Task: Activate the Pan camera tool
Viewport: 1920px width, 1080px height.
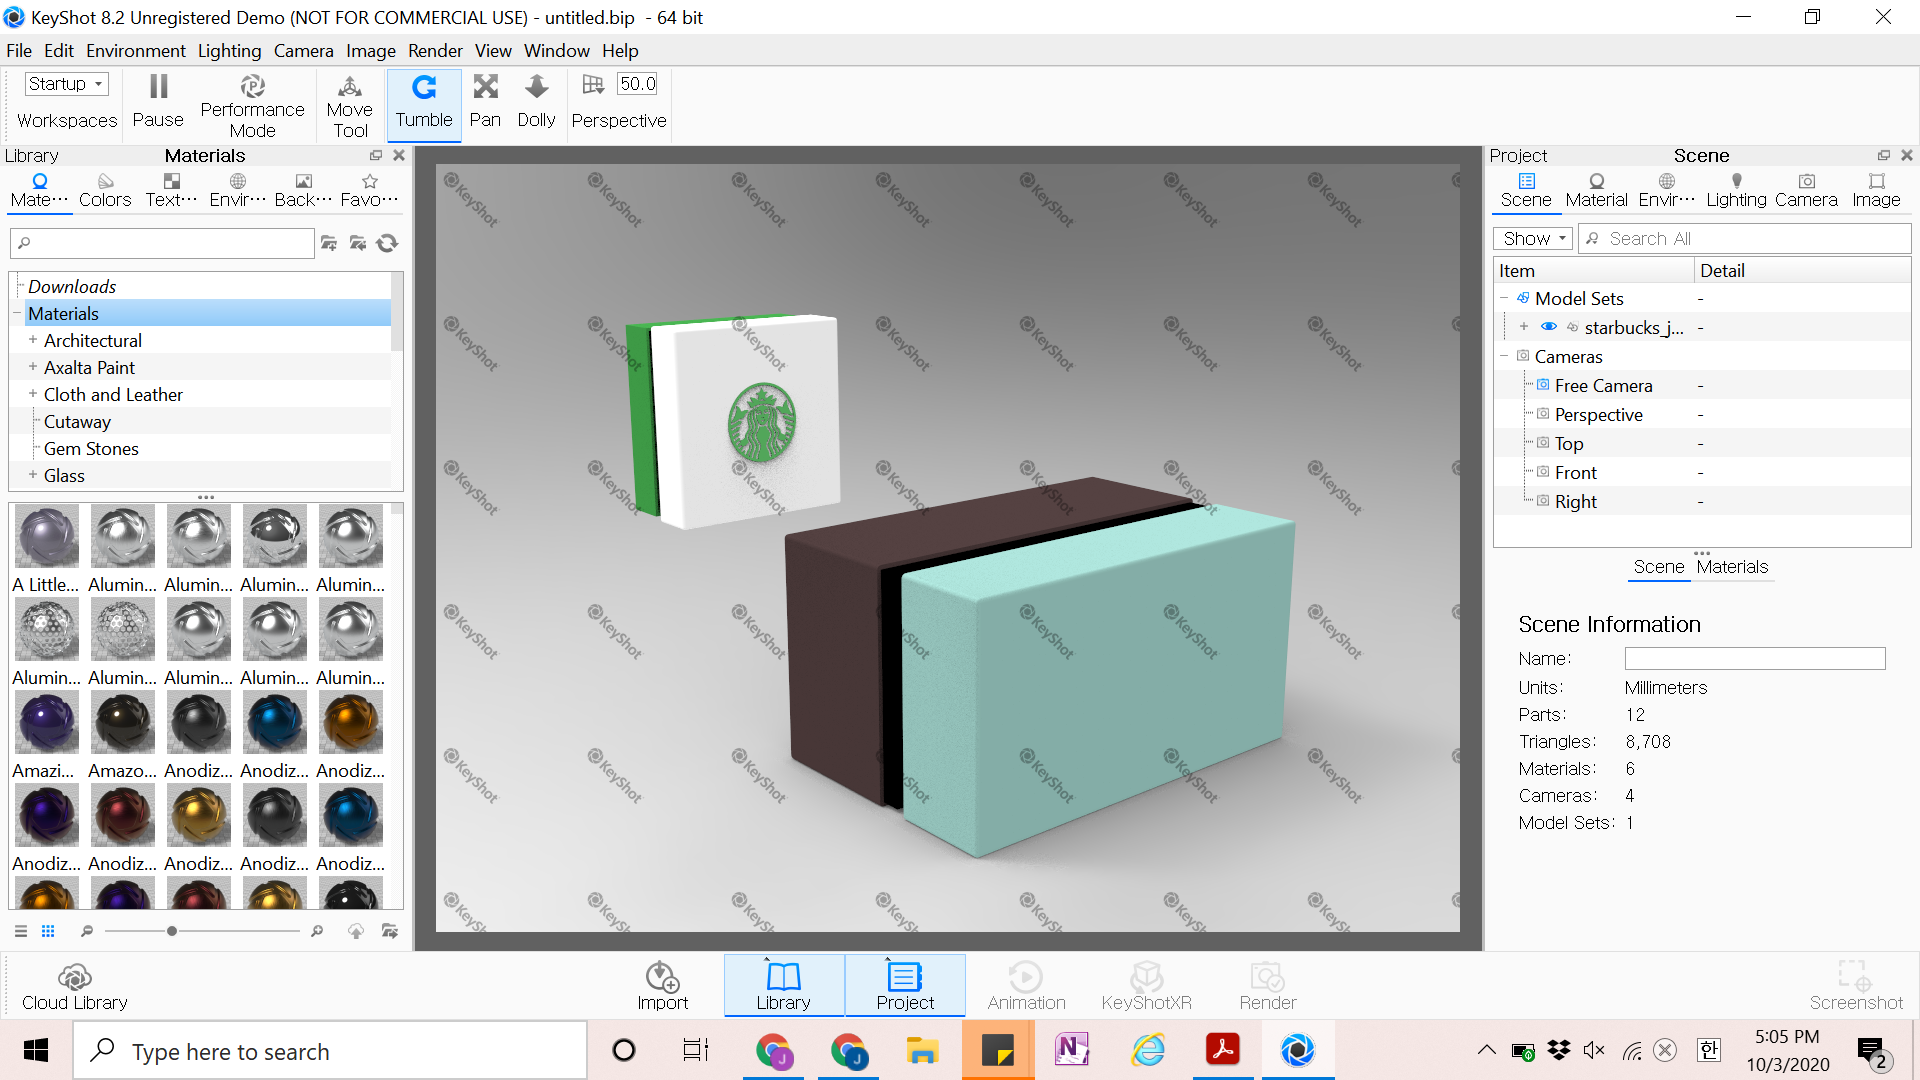Action: click(x=485, y=103)
